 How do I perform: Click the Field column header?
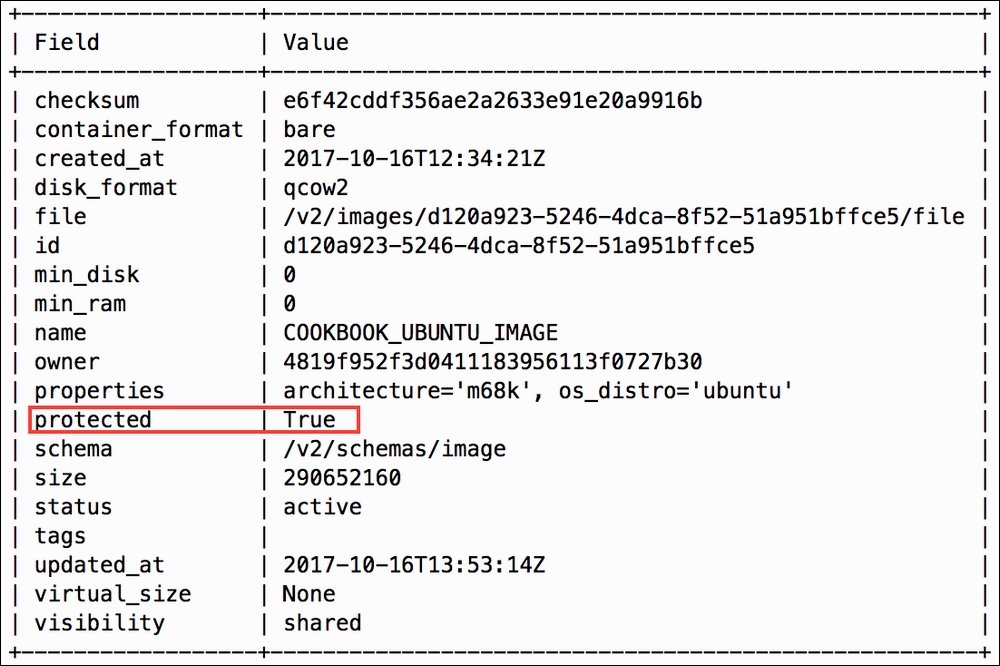point(67,43)
